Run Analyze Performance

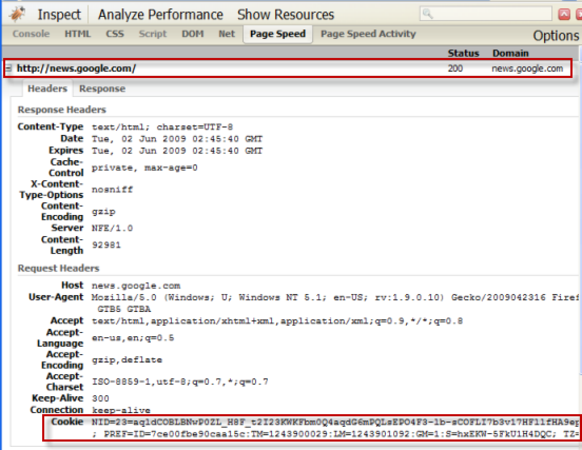(x=160, y=14)
